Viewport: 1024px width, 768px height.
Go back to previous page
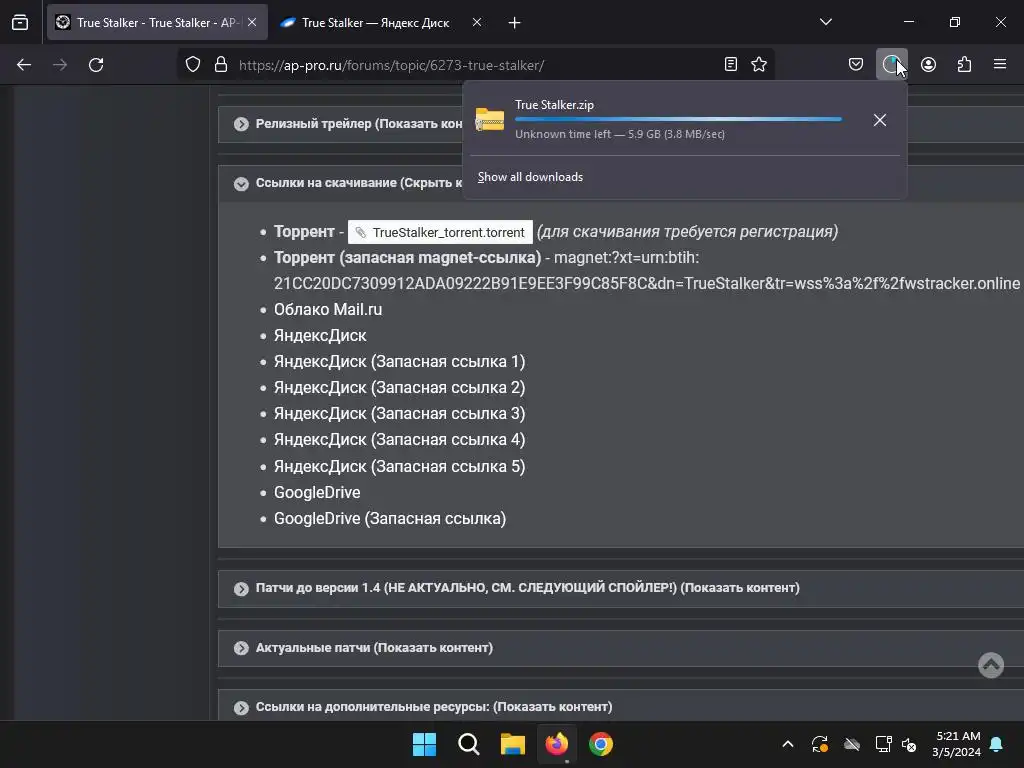pyautogui.click(x=24, y=65)
